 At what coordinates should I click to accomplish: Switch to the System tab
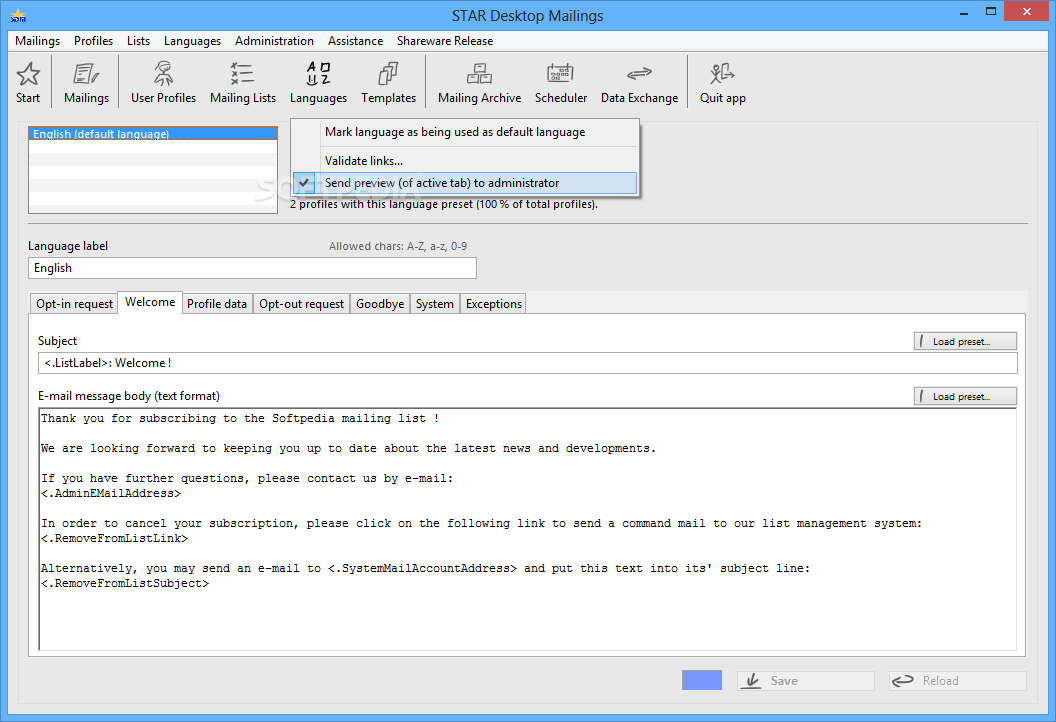[434, 304]
